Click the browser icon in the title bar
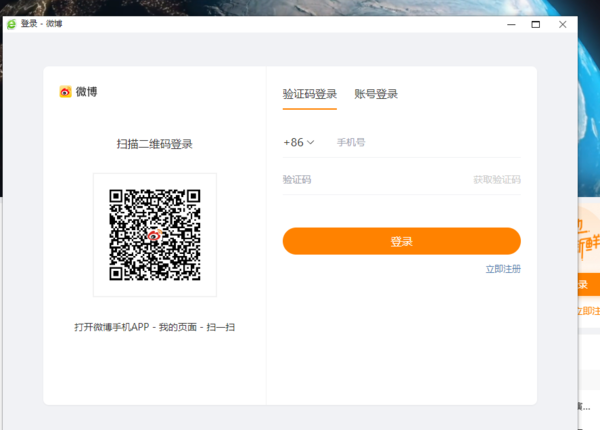Image resolution: width=600 pixels, height=430 pixels. 11,24
